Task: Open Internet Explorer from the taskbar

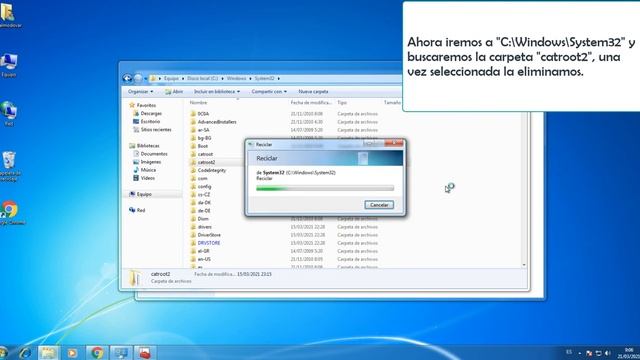Action: (x=24, y=353)
